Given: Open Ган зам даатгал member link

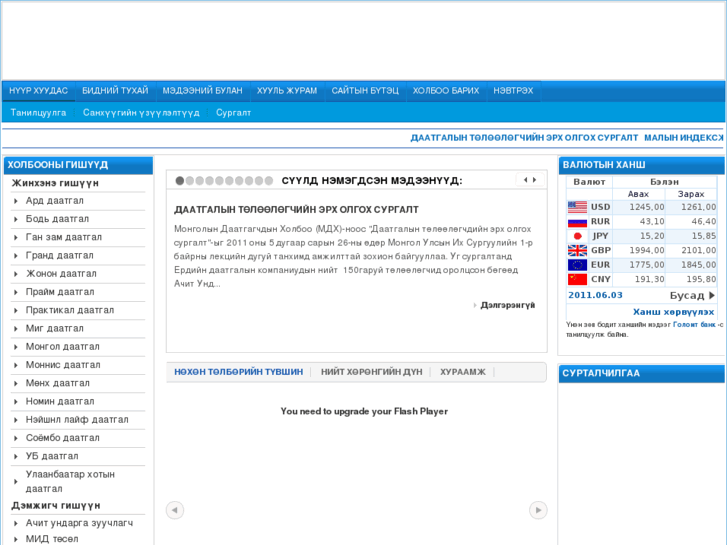Looking at the screenshot, I should [x=64, y=237].
